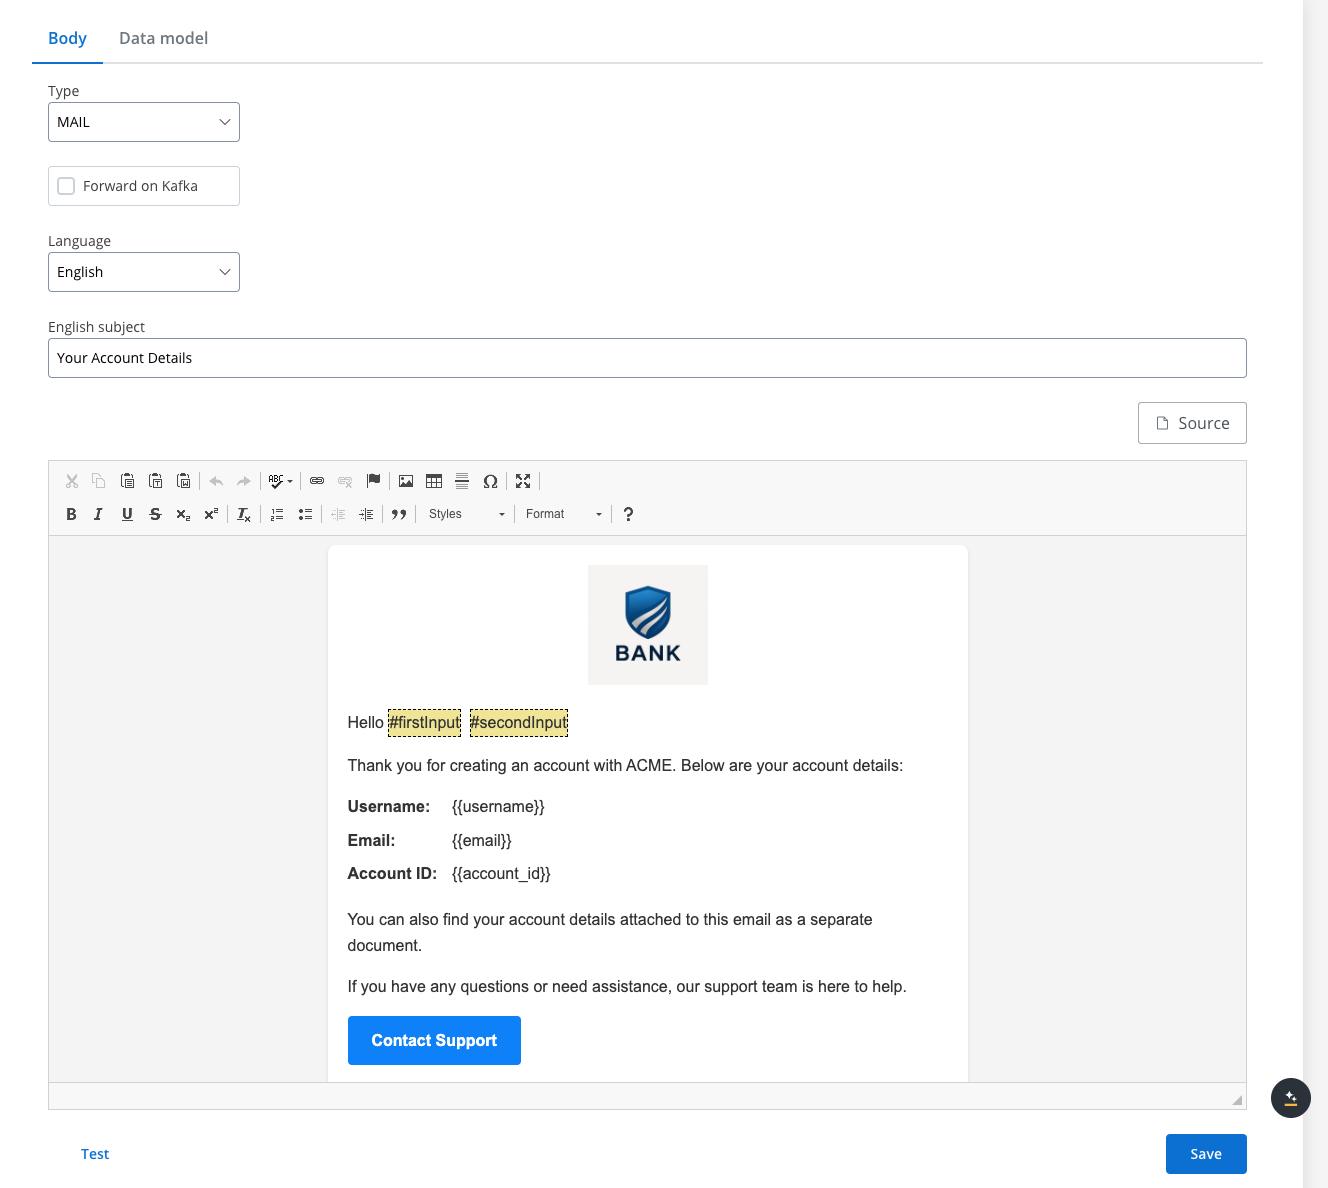Redo the last edit
This screenshot has width=1328, height=1188.
pos(244,481)
